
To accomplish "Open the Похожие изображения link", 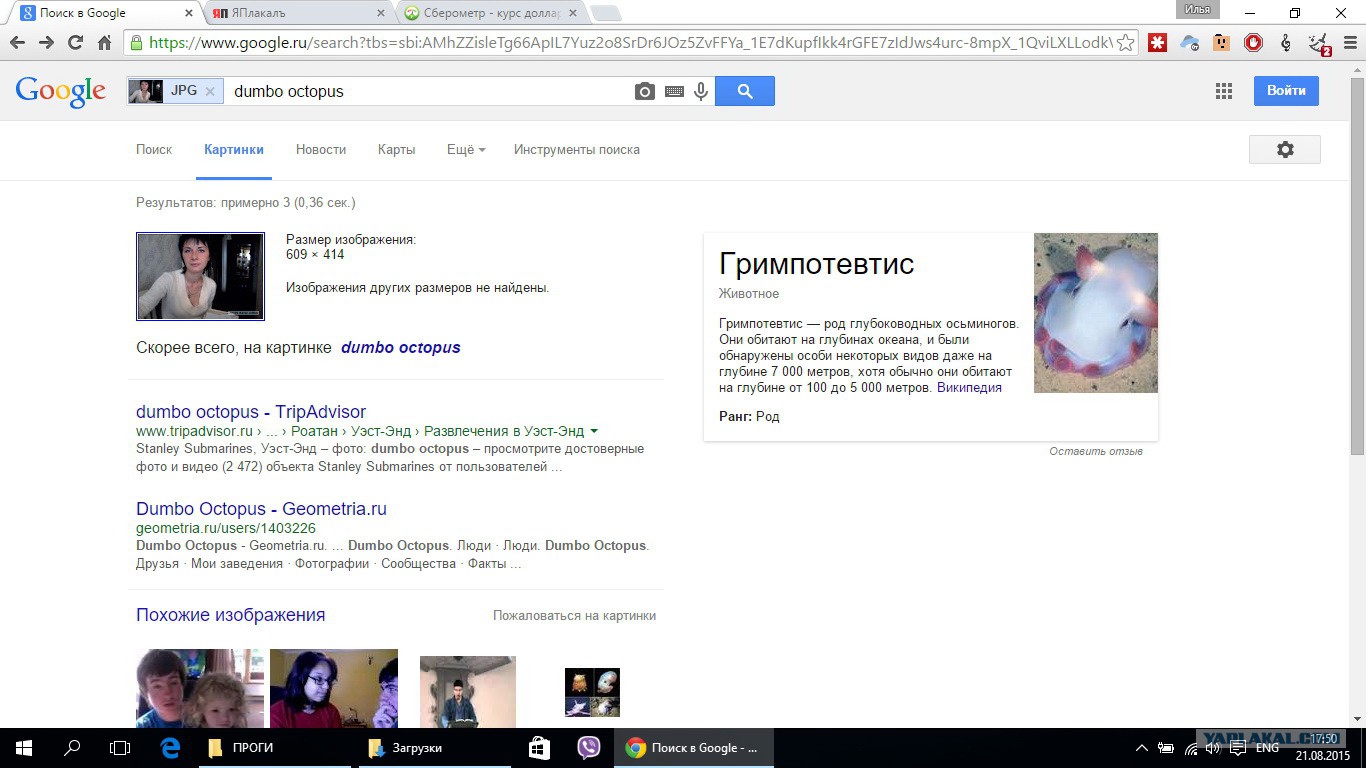I will point(230,615).
